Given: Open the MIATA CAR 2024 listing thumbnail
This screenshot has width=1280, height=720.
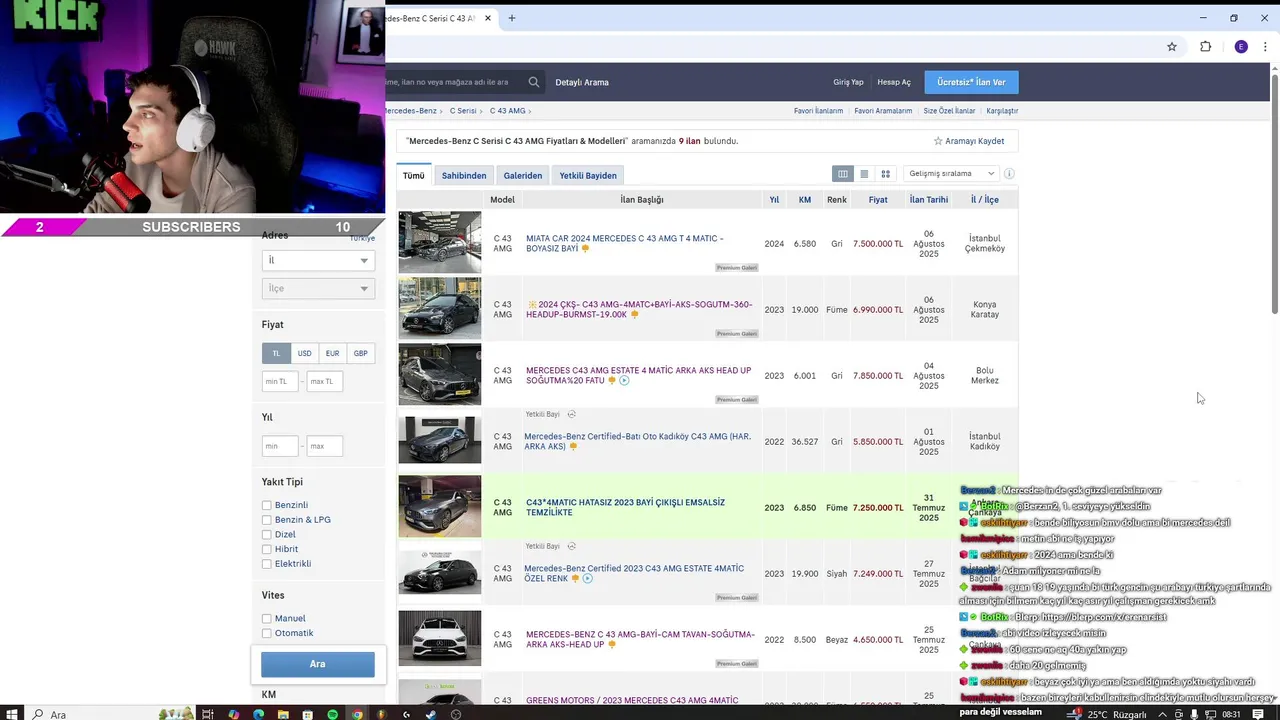Looking at the screenshot, I should (x=440, y=242).
